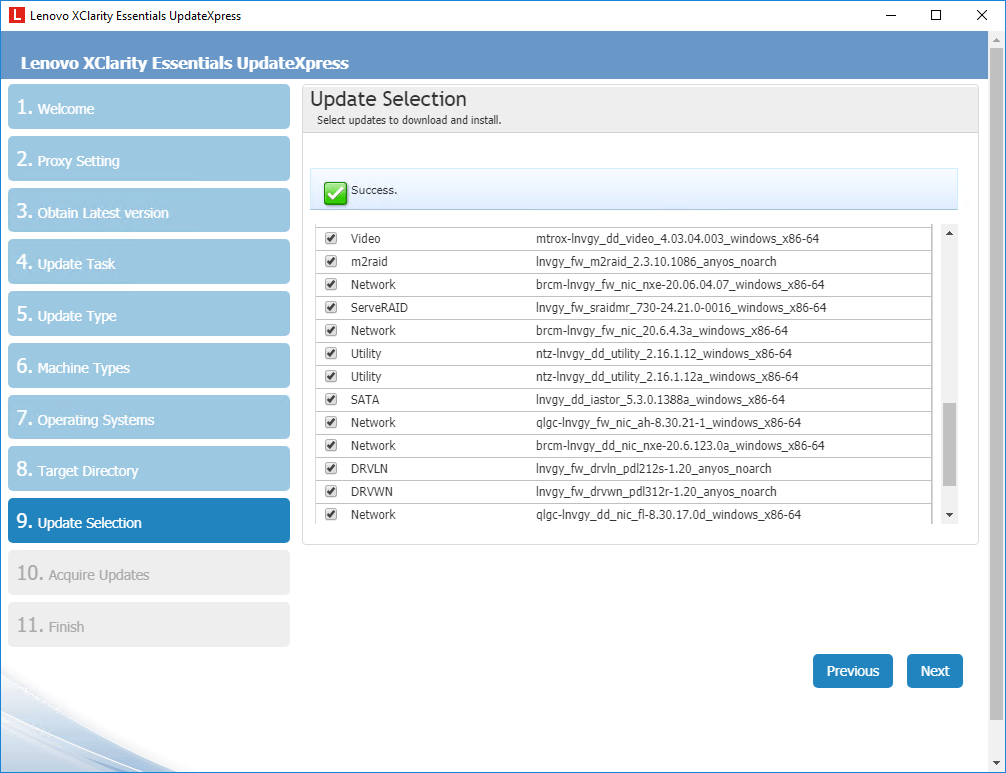Click the Success. status message text
1006x773 pixels.
pyautogui.click(x=374, y=191)
